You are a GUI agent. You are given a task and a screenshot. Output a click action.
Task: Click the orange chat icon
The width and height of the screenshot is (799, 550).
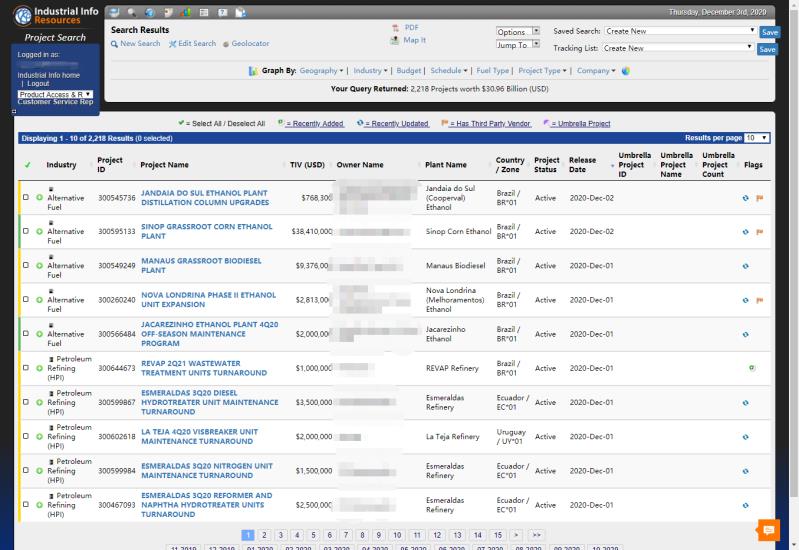[x=768, y=530]
